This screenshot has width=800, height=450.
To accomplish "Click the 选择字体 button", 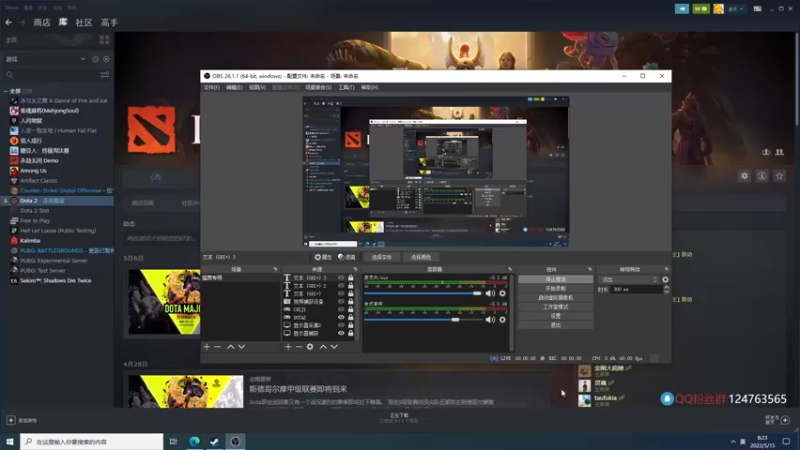I will (x=382, y=257).
